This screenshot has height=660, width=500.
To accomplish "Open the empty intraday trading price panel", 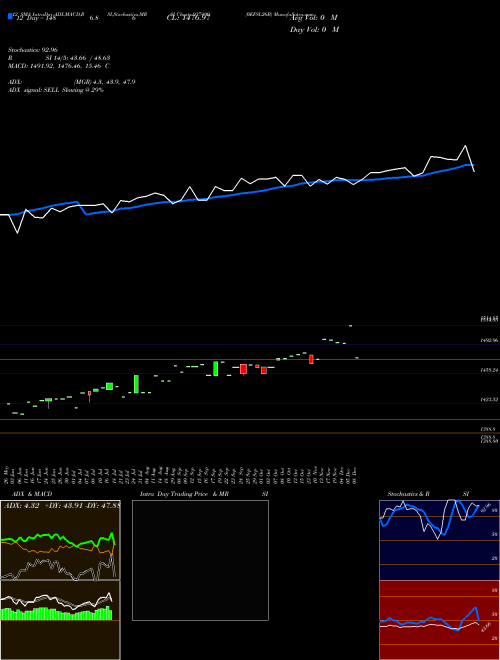I will (x=200, y=560).
